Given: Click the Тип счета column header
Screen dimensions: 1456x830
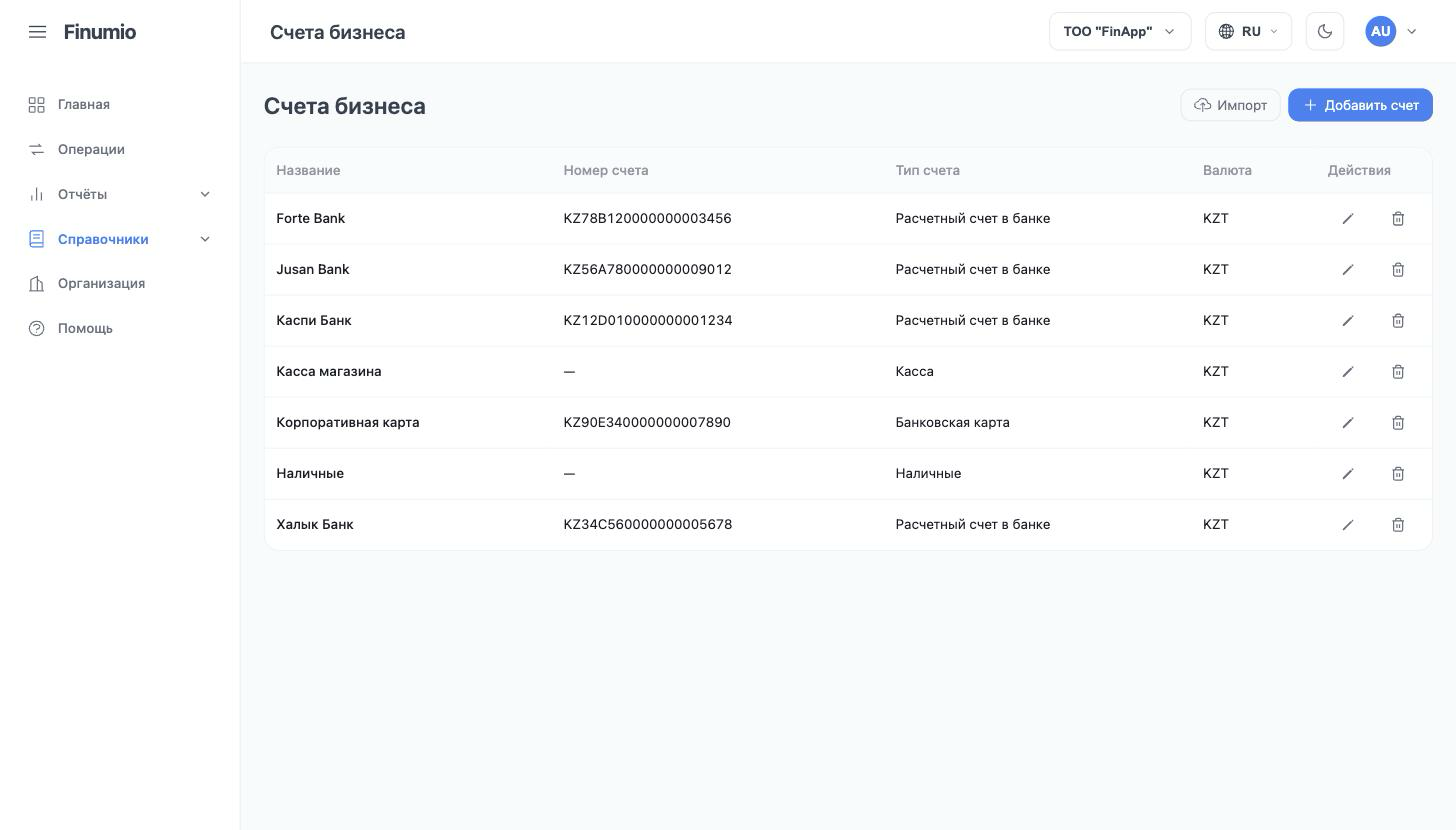Looking at the screenshot, I should click(928, 170).
